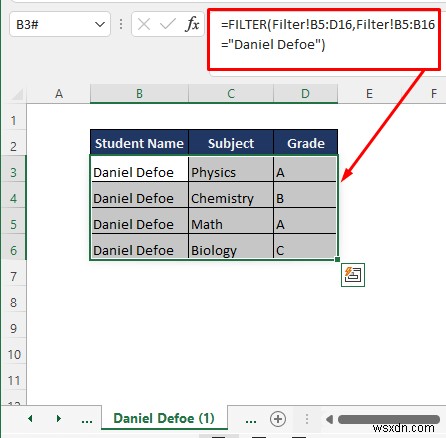Click the formula bar FILTER formula

tap(328, 35)
